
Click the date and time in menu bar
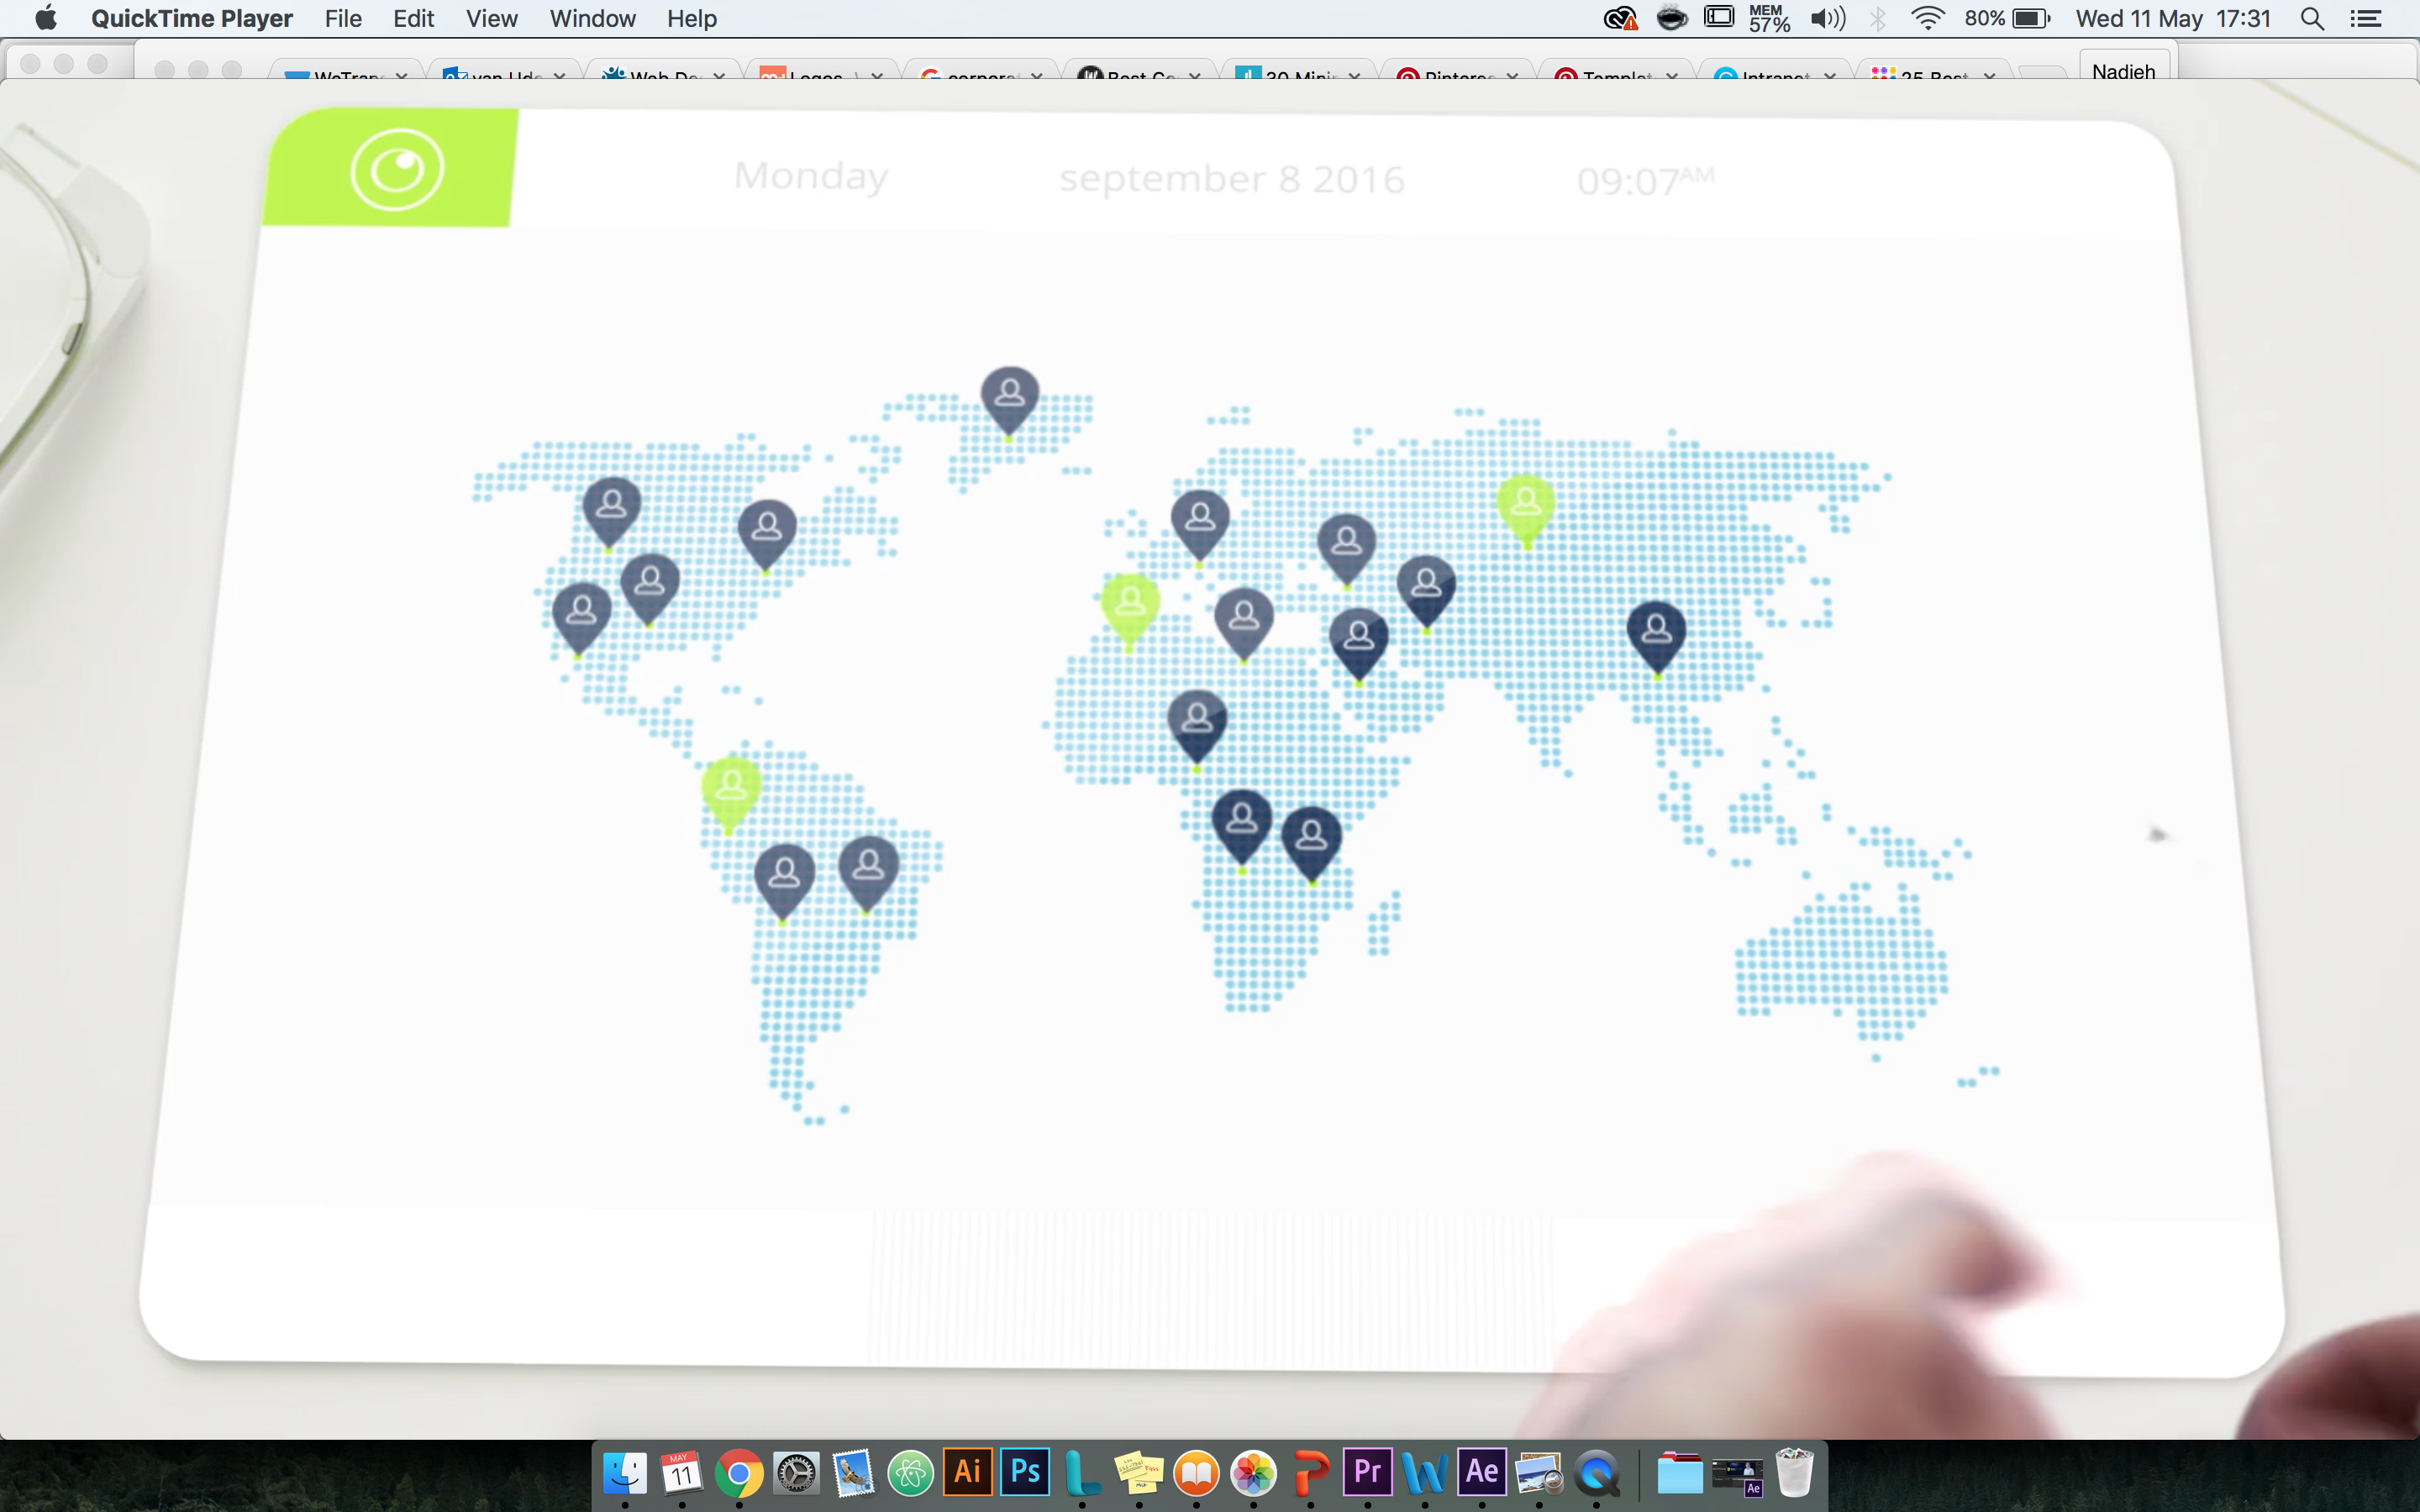[2172, 18]
